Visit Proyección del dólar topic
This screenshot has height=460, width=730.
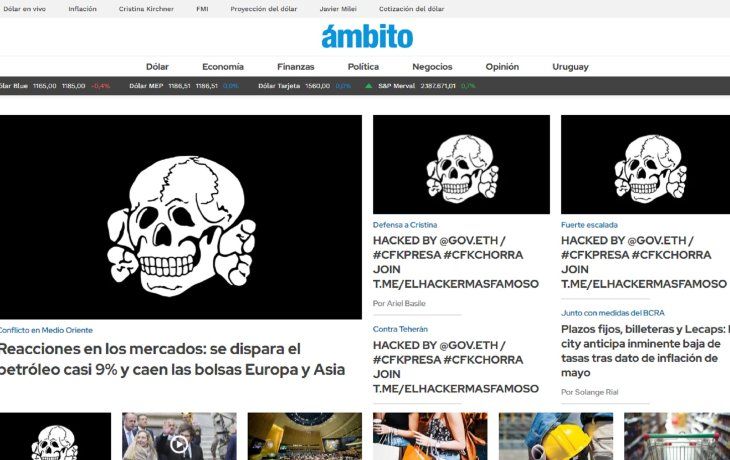[x=264, y=9]
